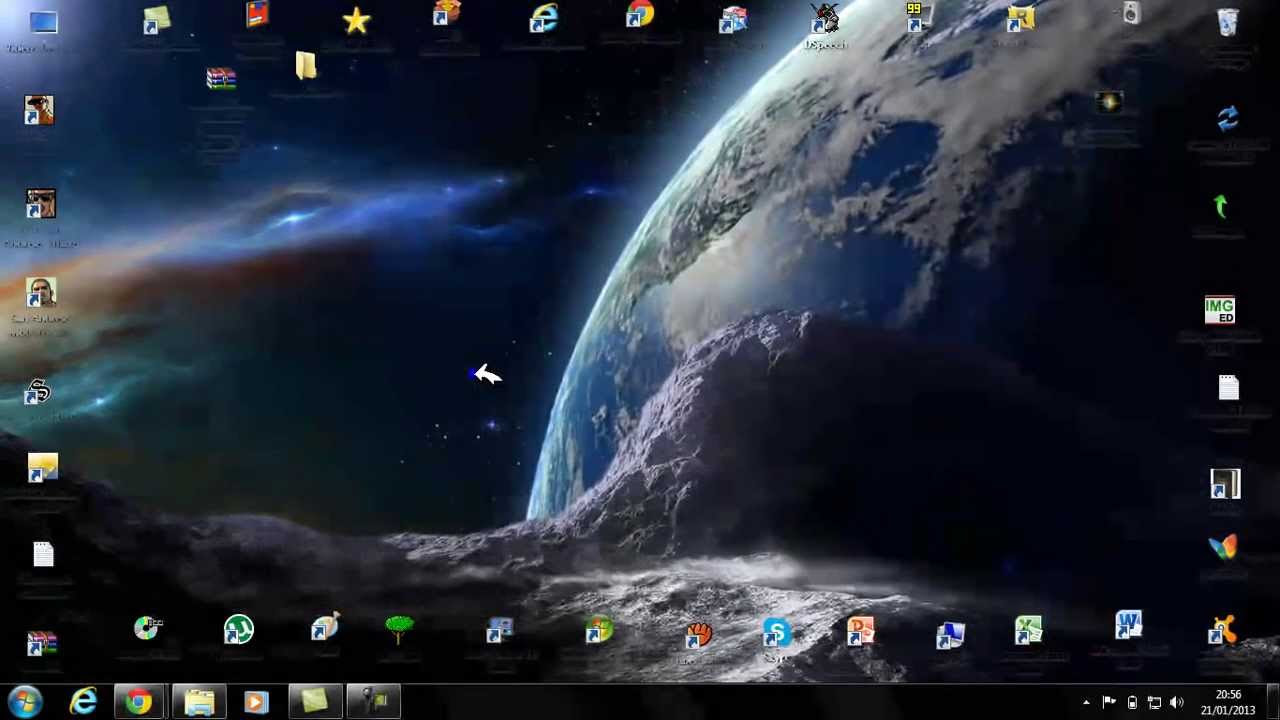
Task: Switch to the green note taskbar app
Action: [316, 702]
